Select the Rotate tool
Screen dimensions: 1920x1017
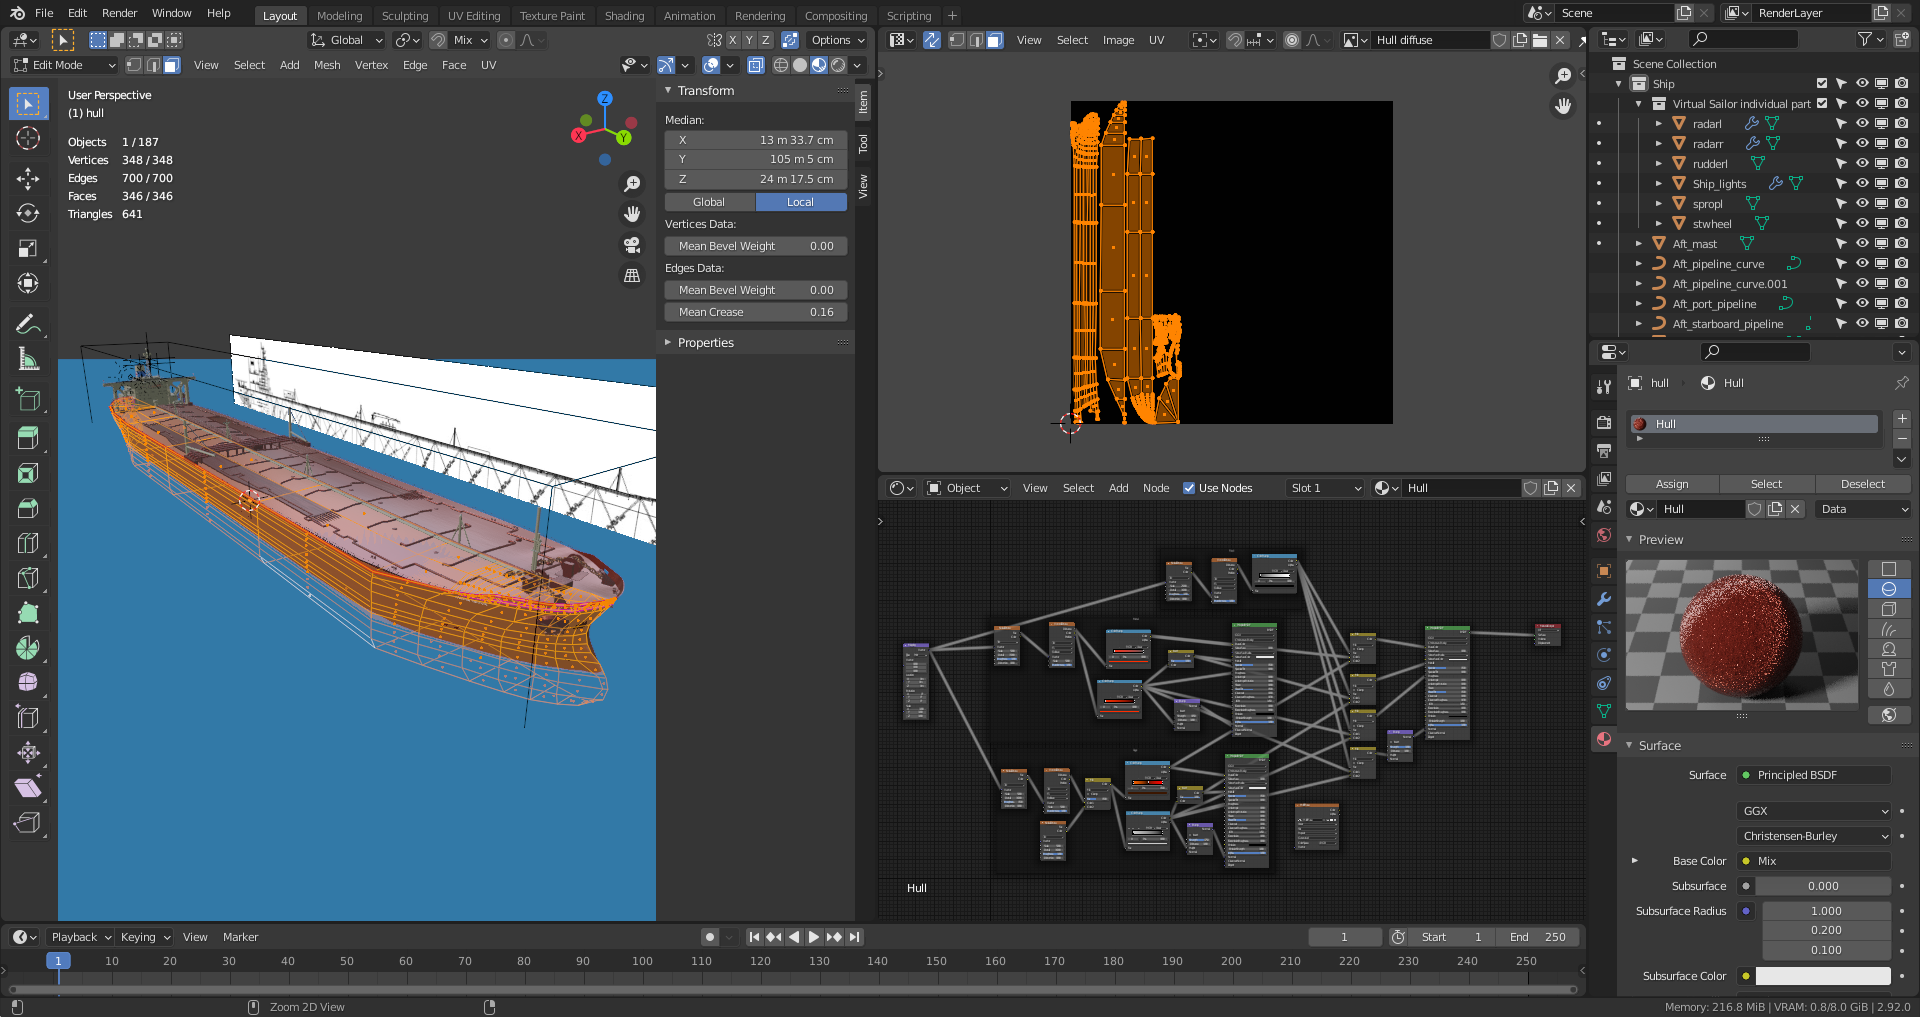coord(28,214)
